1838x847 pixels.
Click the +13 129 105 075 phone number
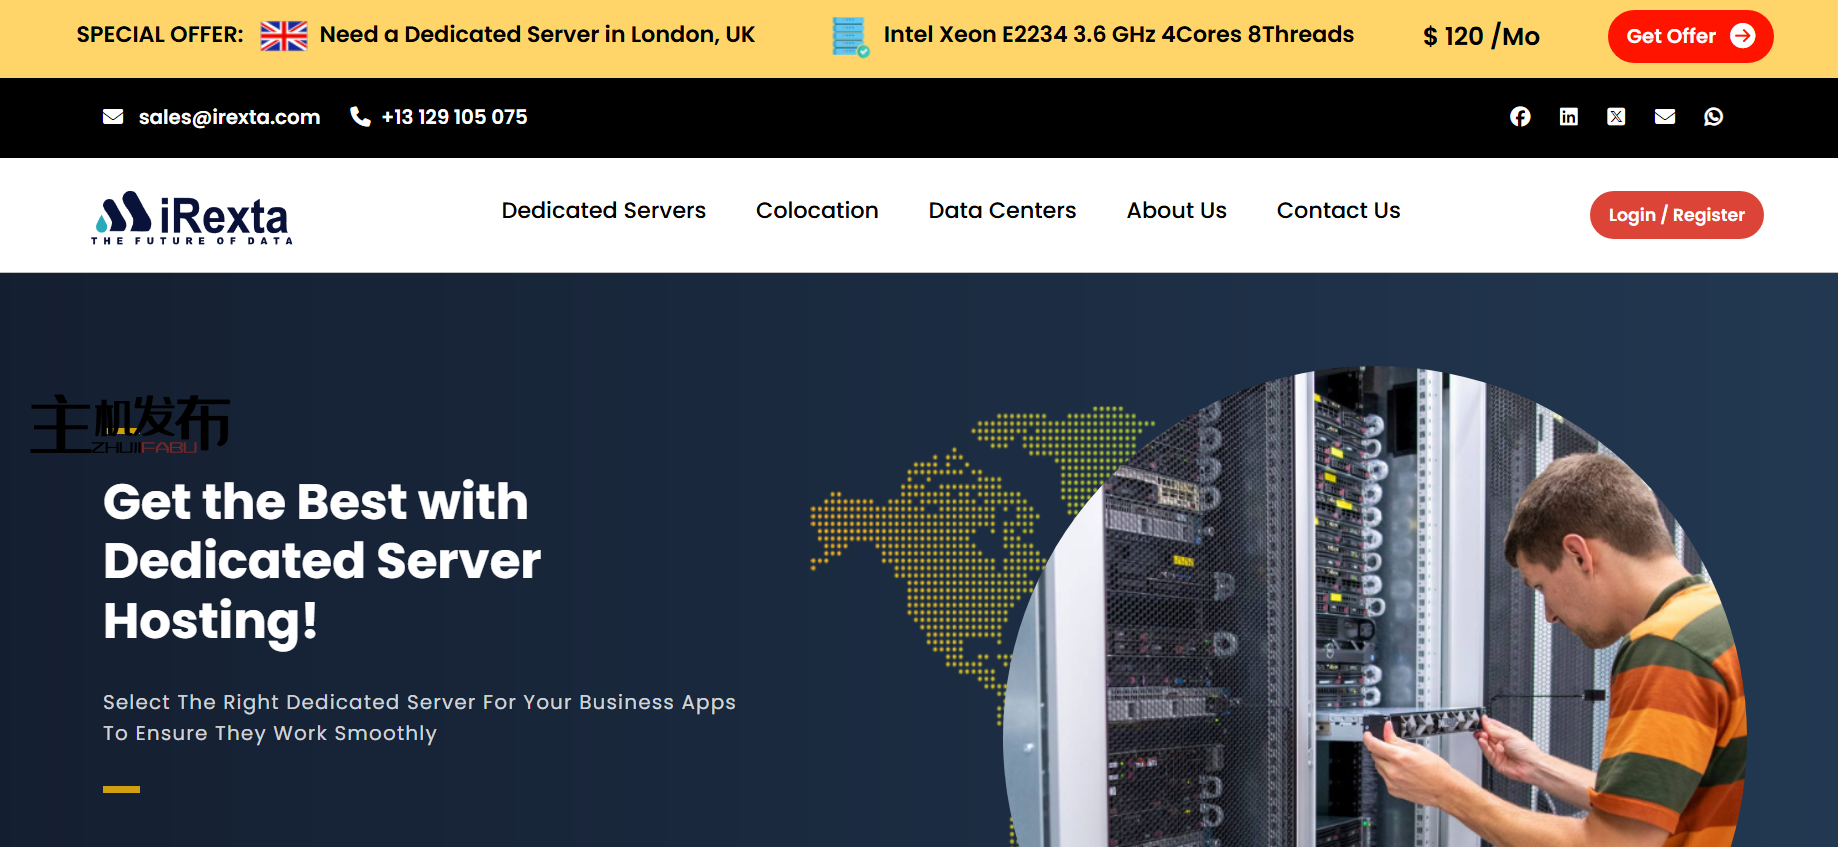pyautogui.click(x=454, y=117)
